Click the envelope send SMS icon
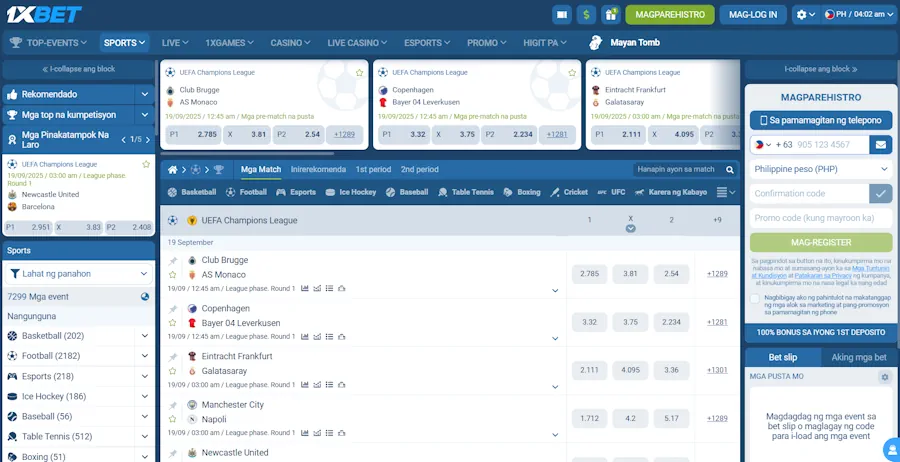 [x=880, y=145]
